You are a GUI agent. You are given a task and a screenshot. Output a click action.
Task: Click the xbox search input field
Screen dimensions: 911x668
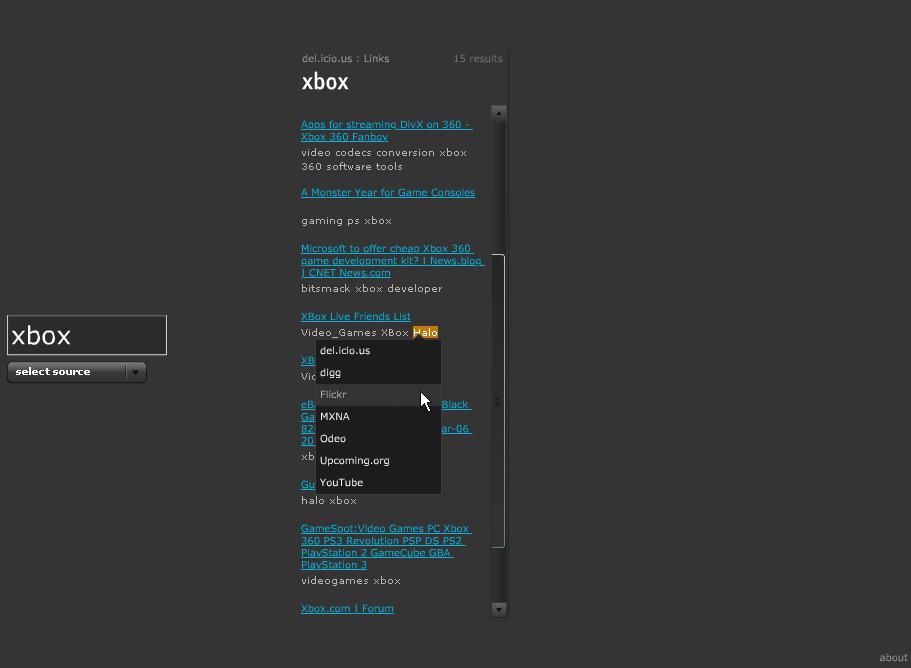87,336
